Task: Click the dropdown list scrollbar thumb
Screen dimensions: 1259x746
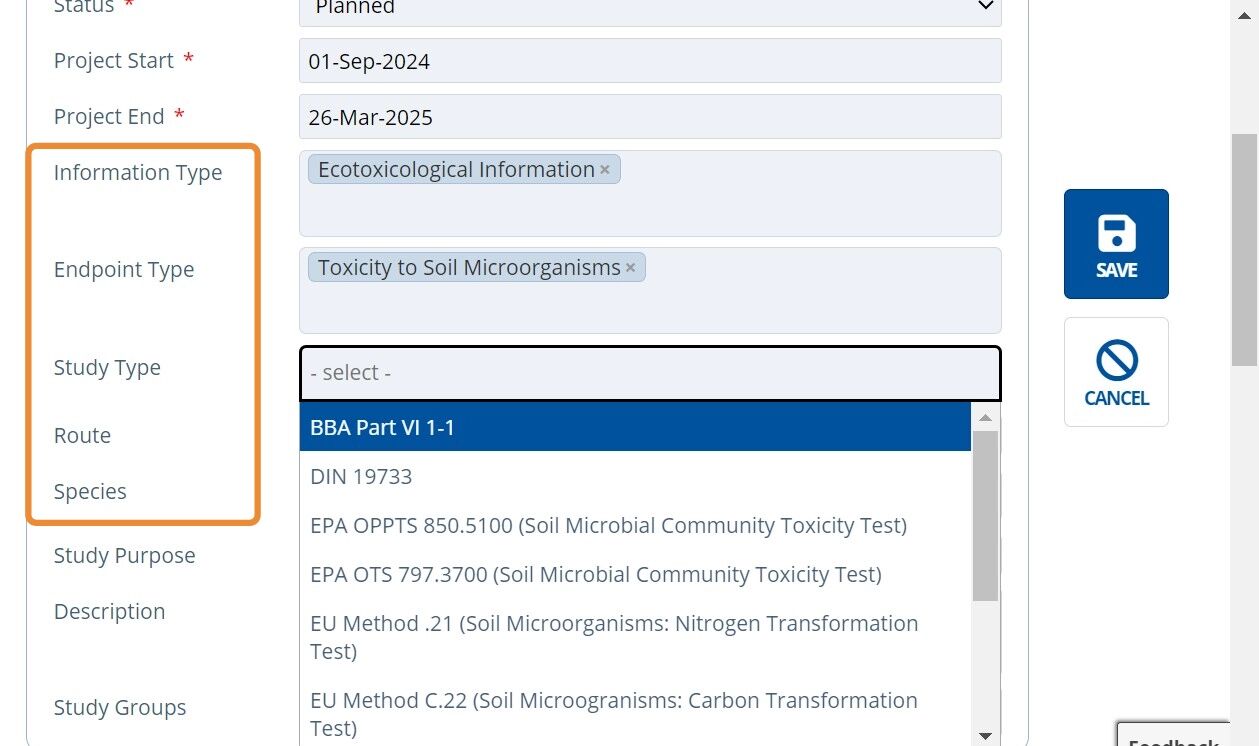Action: [985, 516]
